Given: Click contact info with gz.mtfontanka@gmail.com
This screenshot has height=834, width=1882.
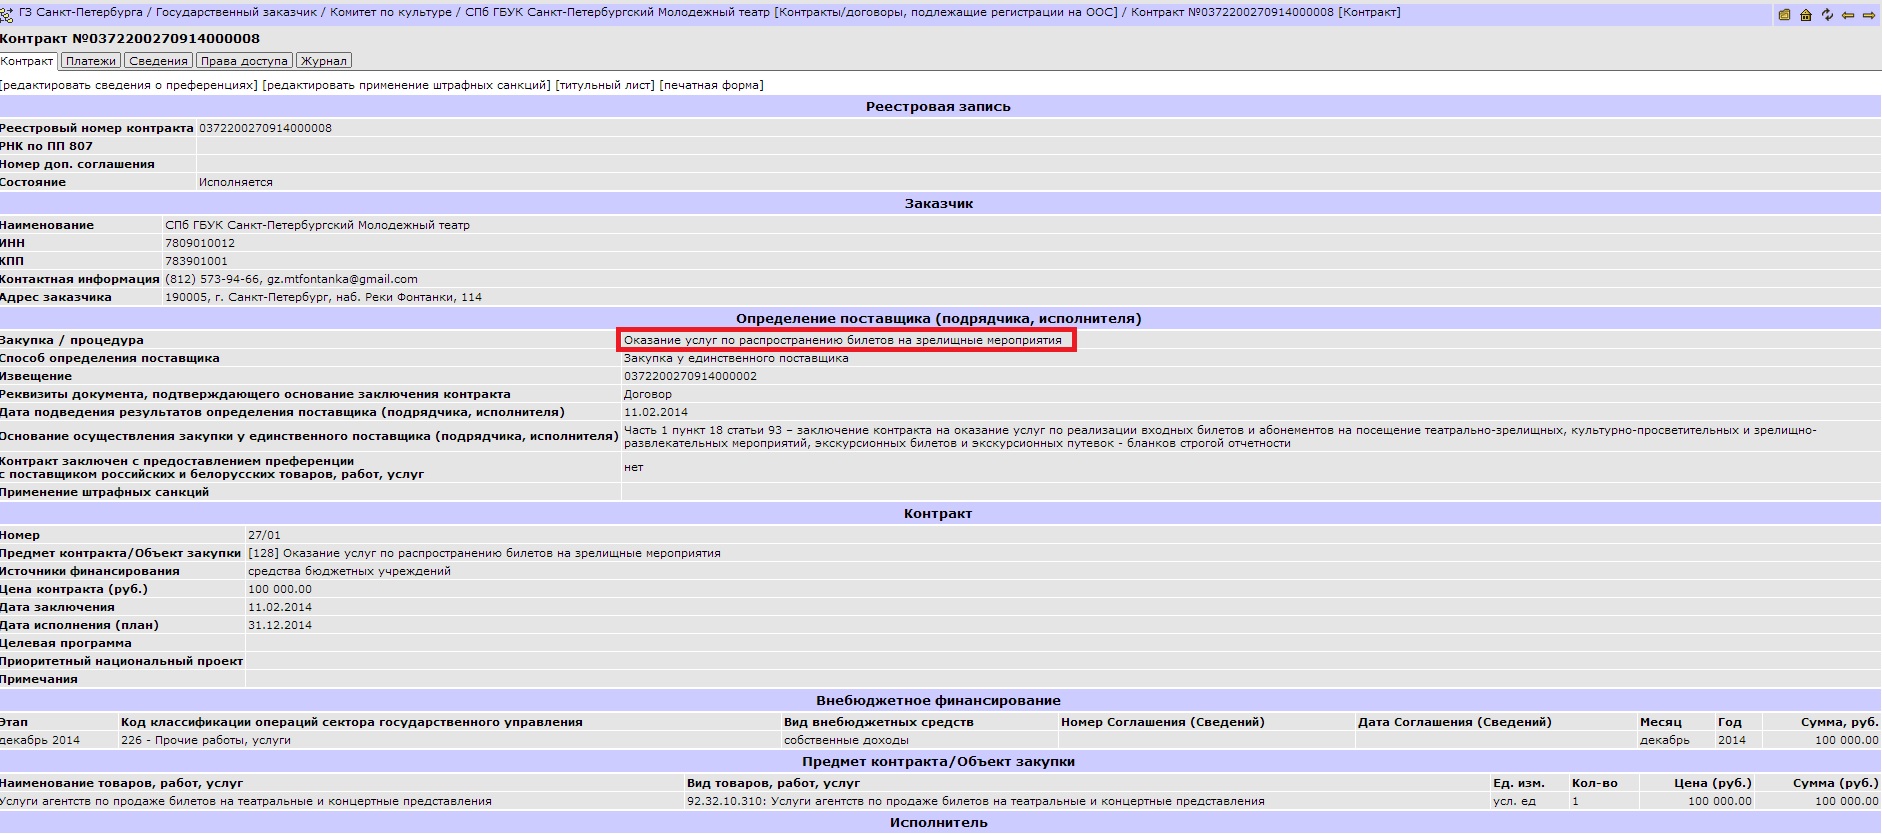Looking at the screenshot, I should (x=291, y=279).
